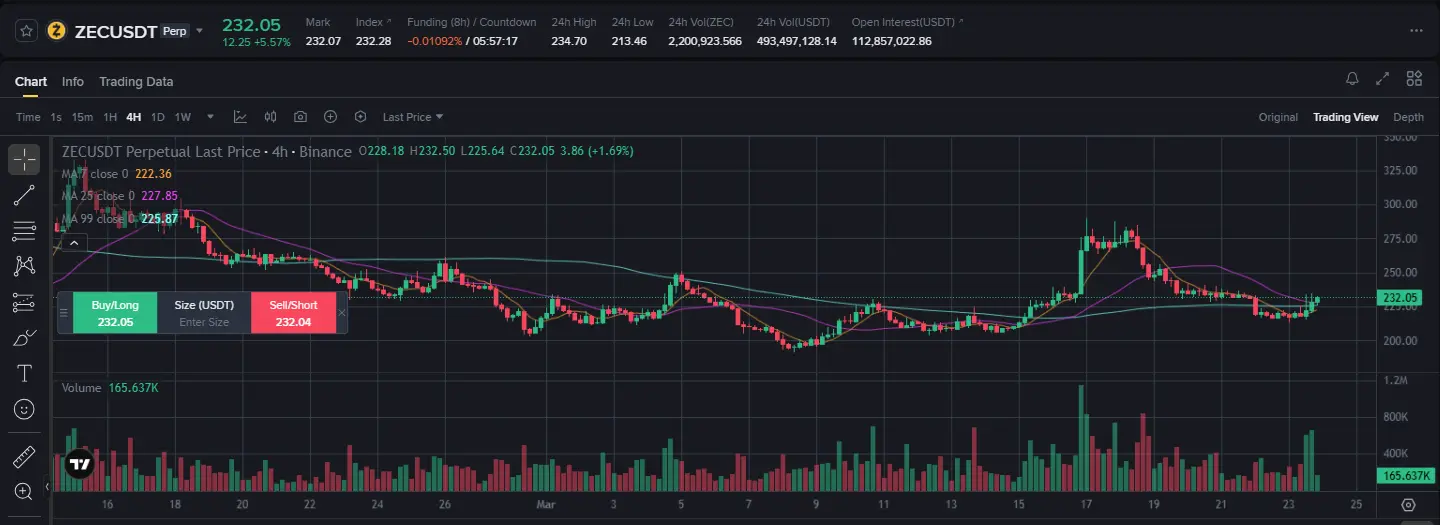1440x525 pixels.
Task: Click the Volume indicator legend
Action: [x=110, y=387]
